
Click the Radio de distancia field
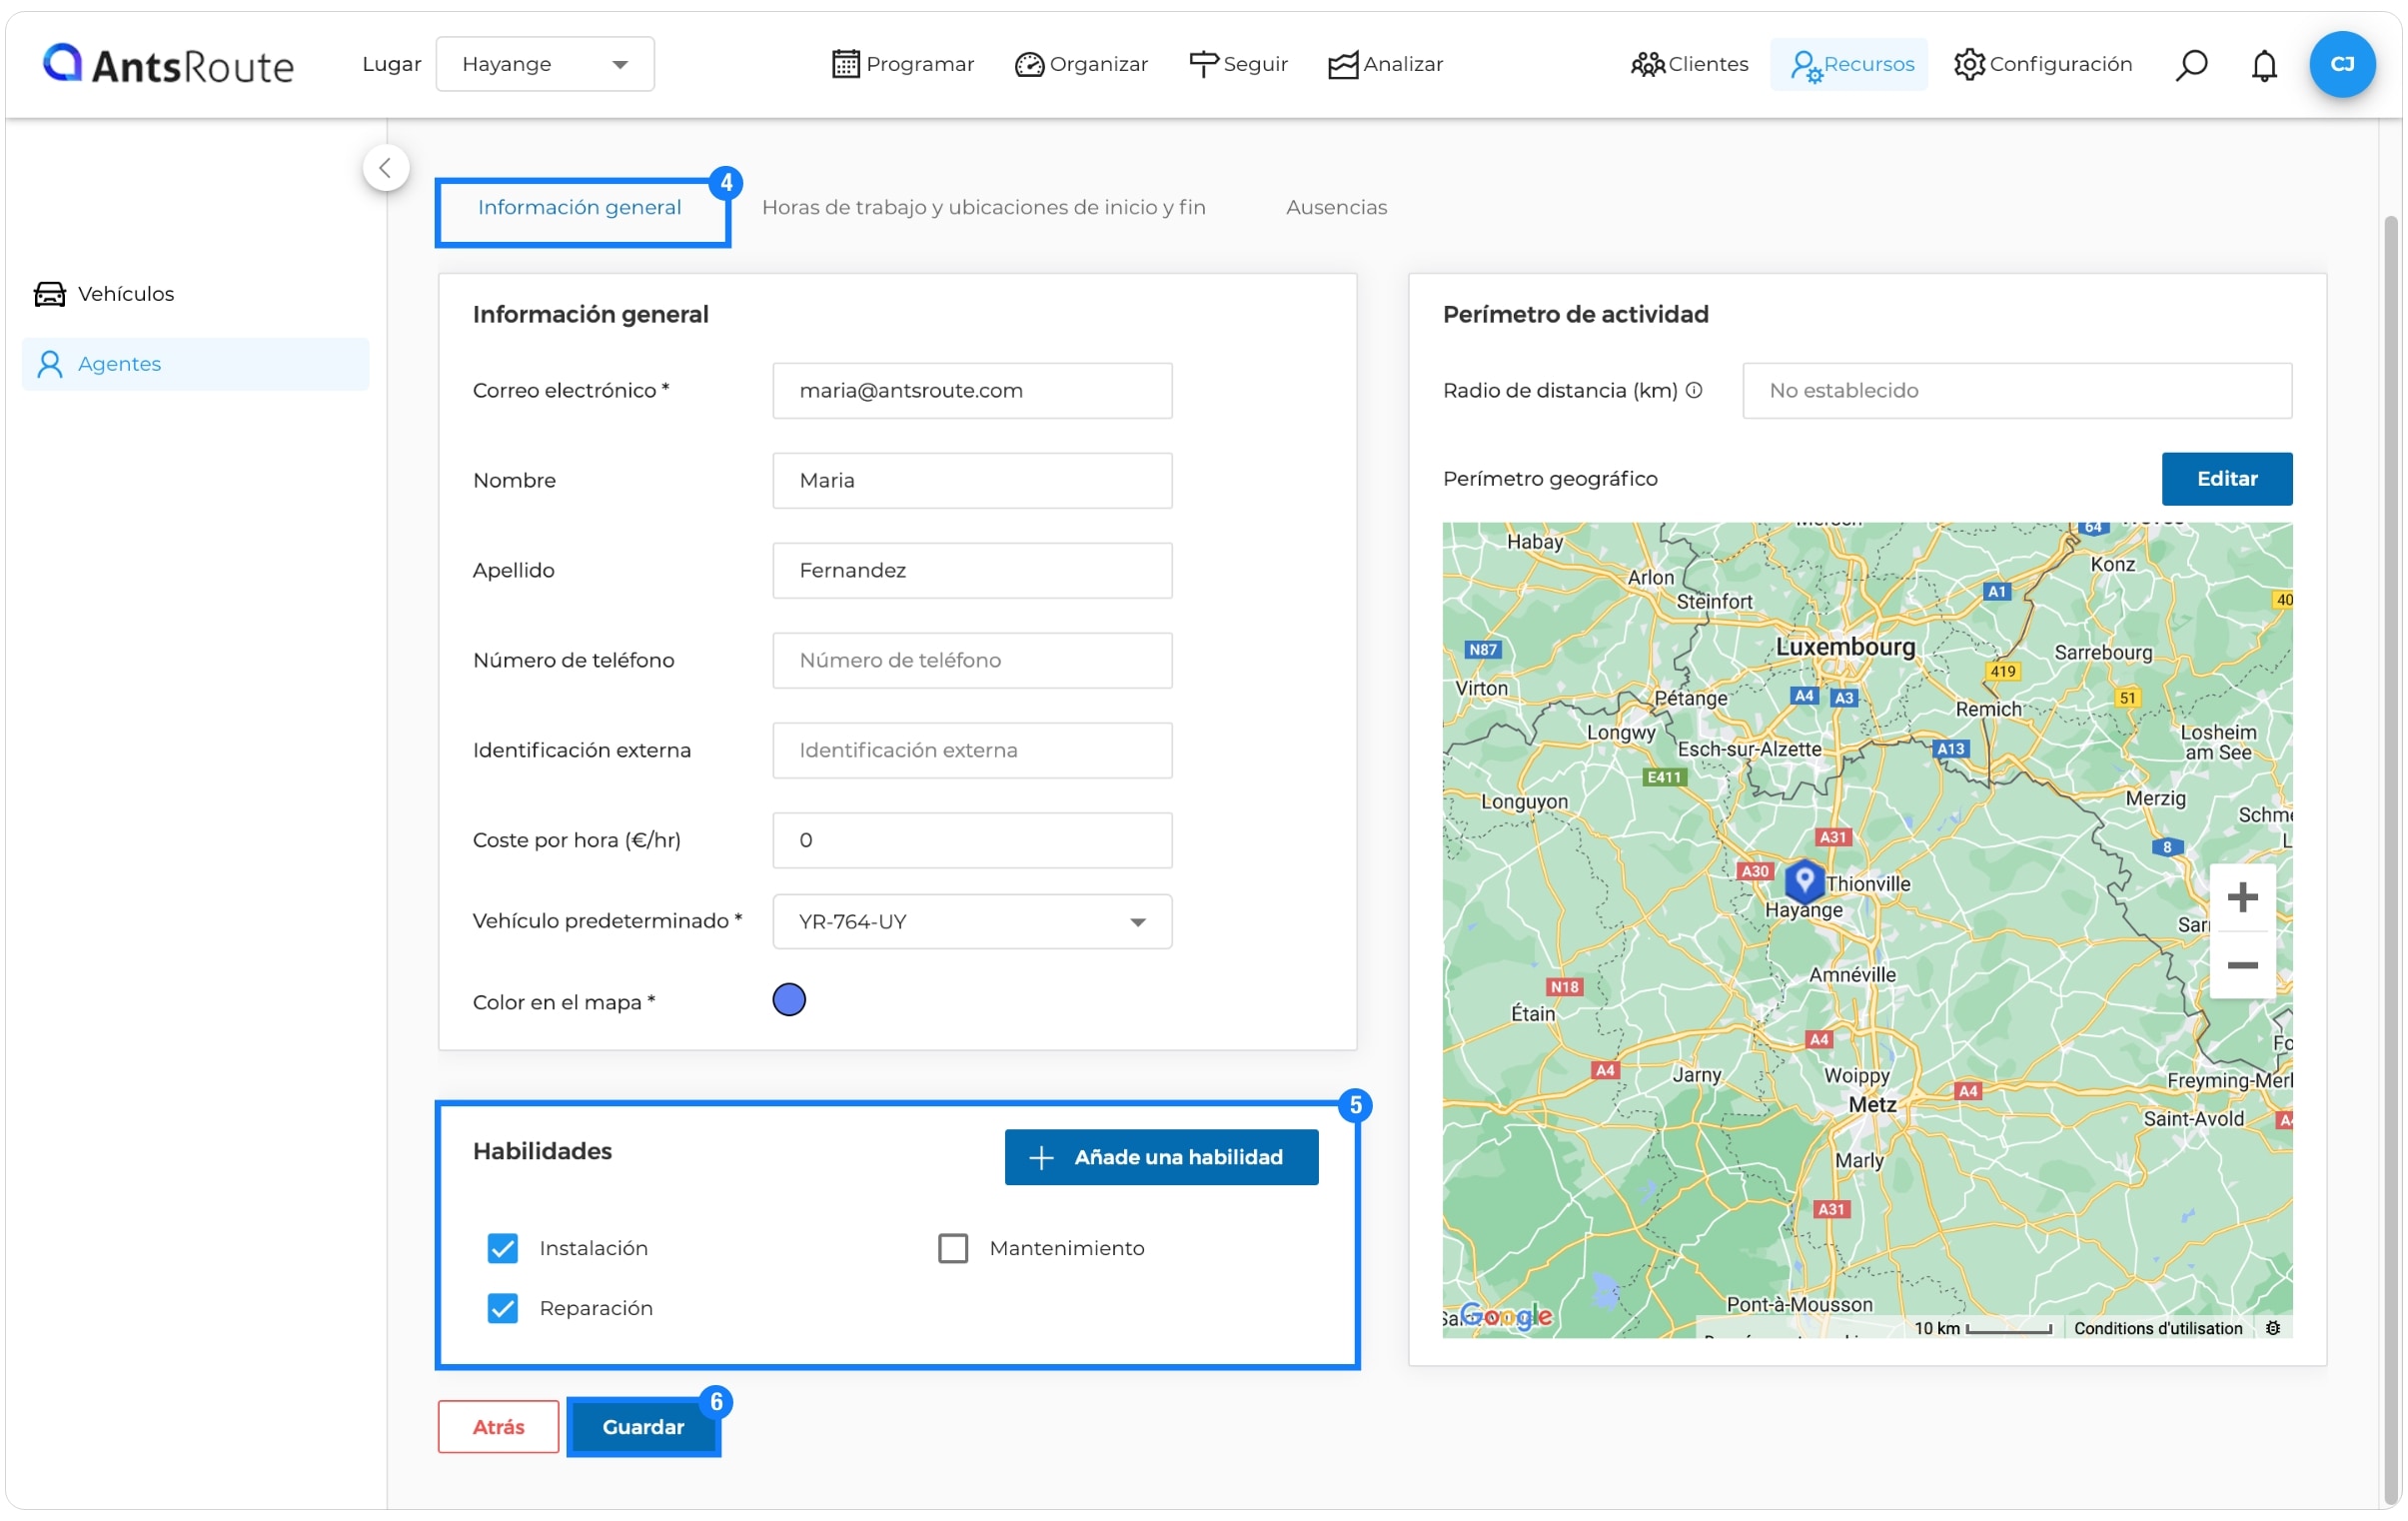pos(2017,391)
